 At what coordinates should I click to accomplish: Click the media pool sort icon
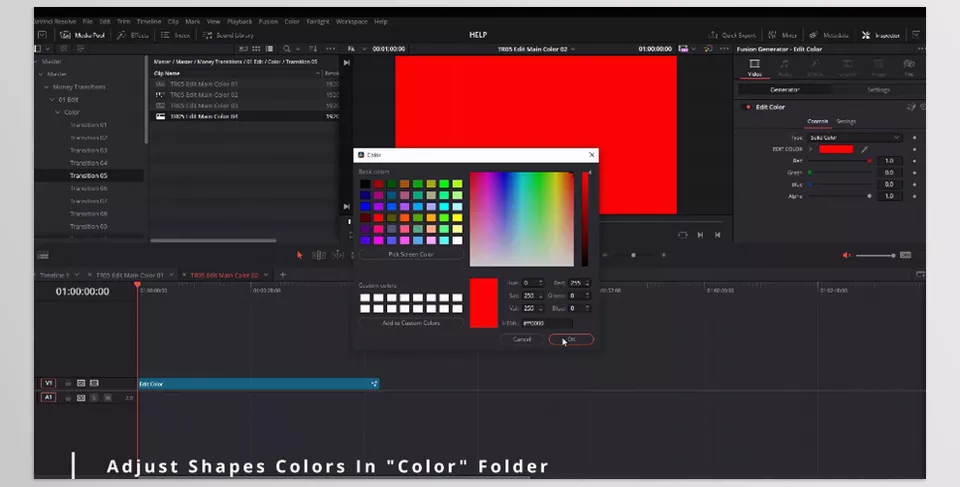(x=313, y=49)
